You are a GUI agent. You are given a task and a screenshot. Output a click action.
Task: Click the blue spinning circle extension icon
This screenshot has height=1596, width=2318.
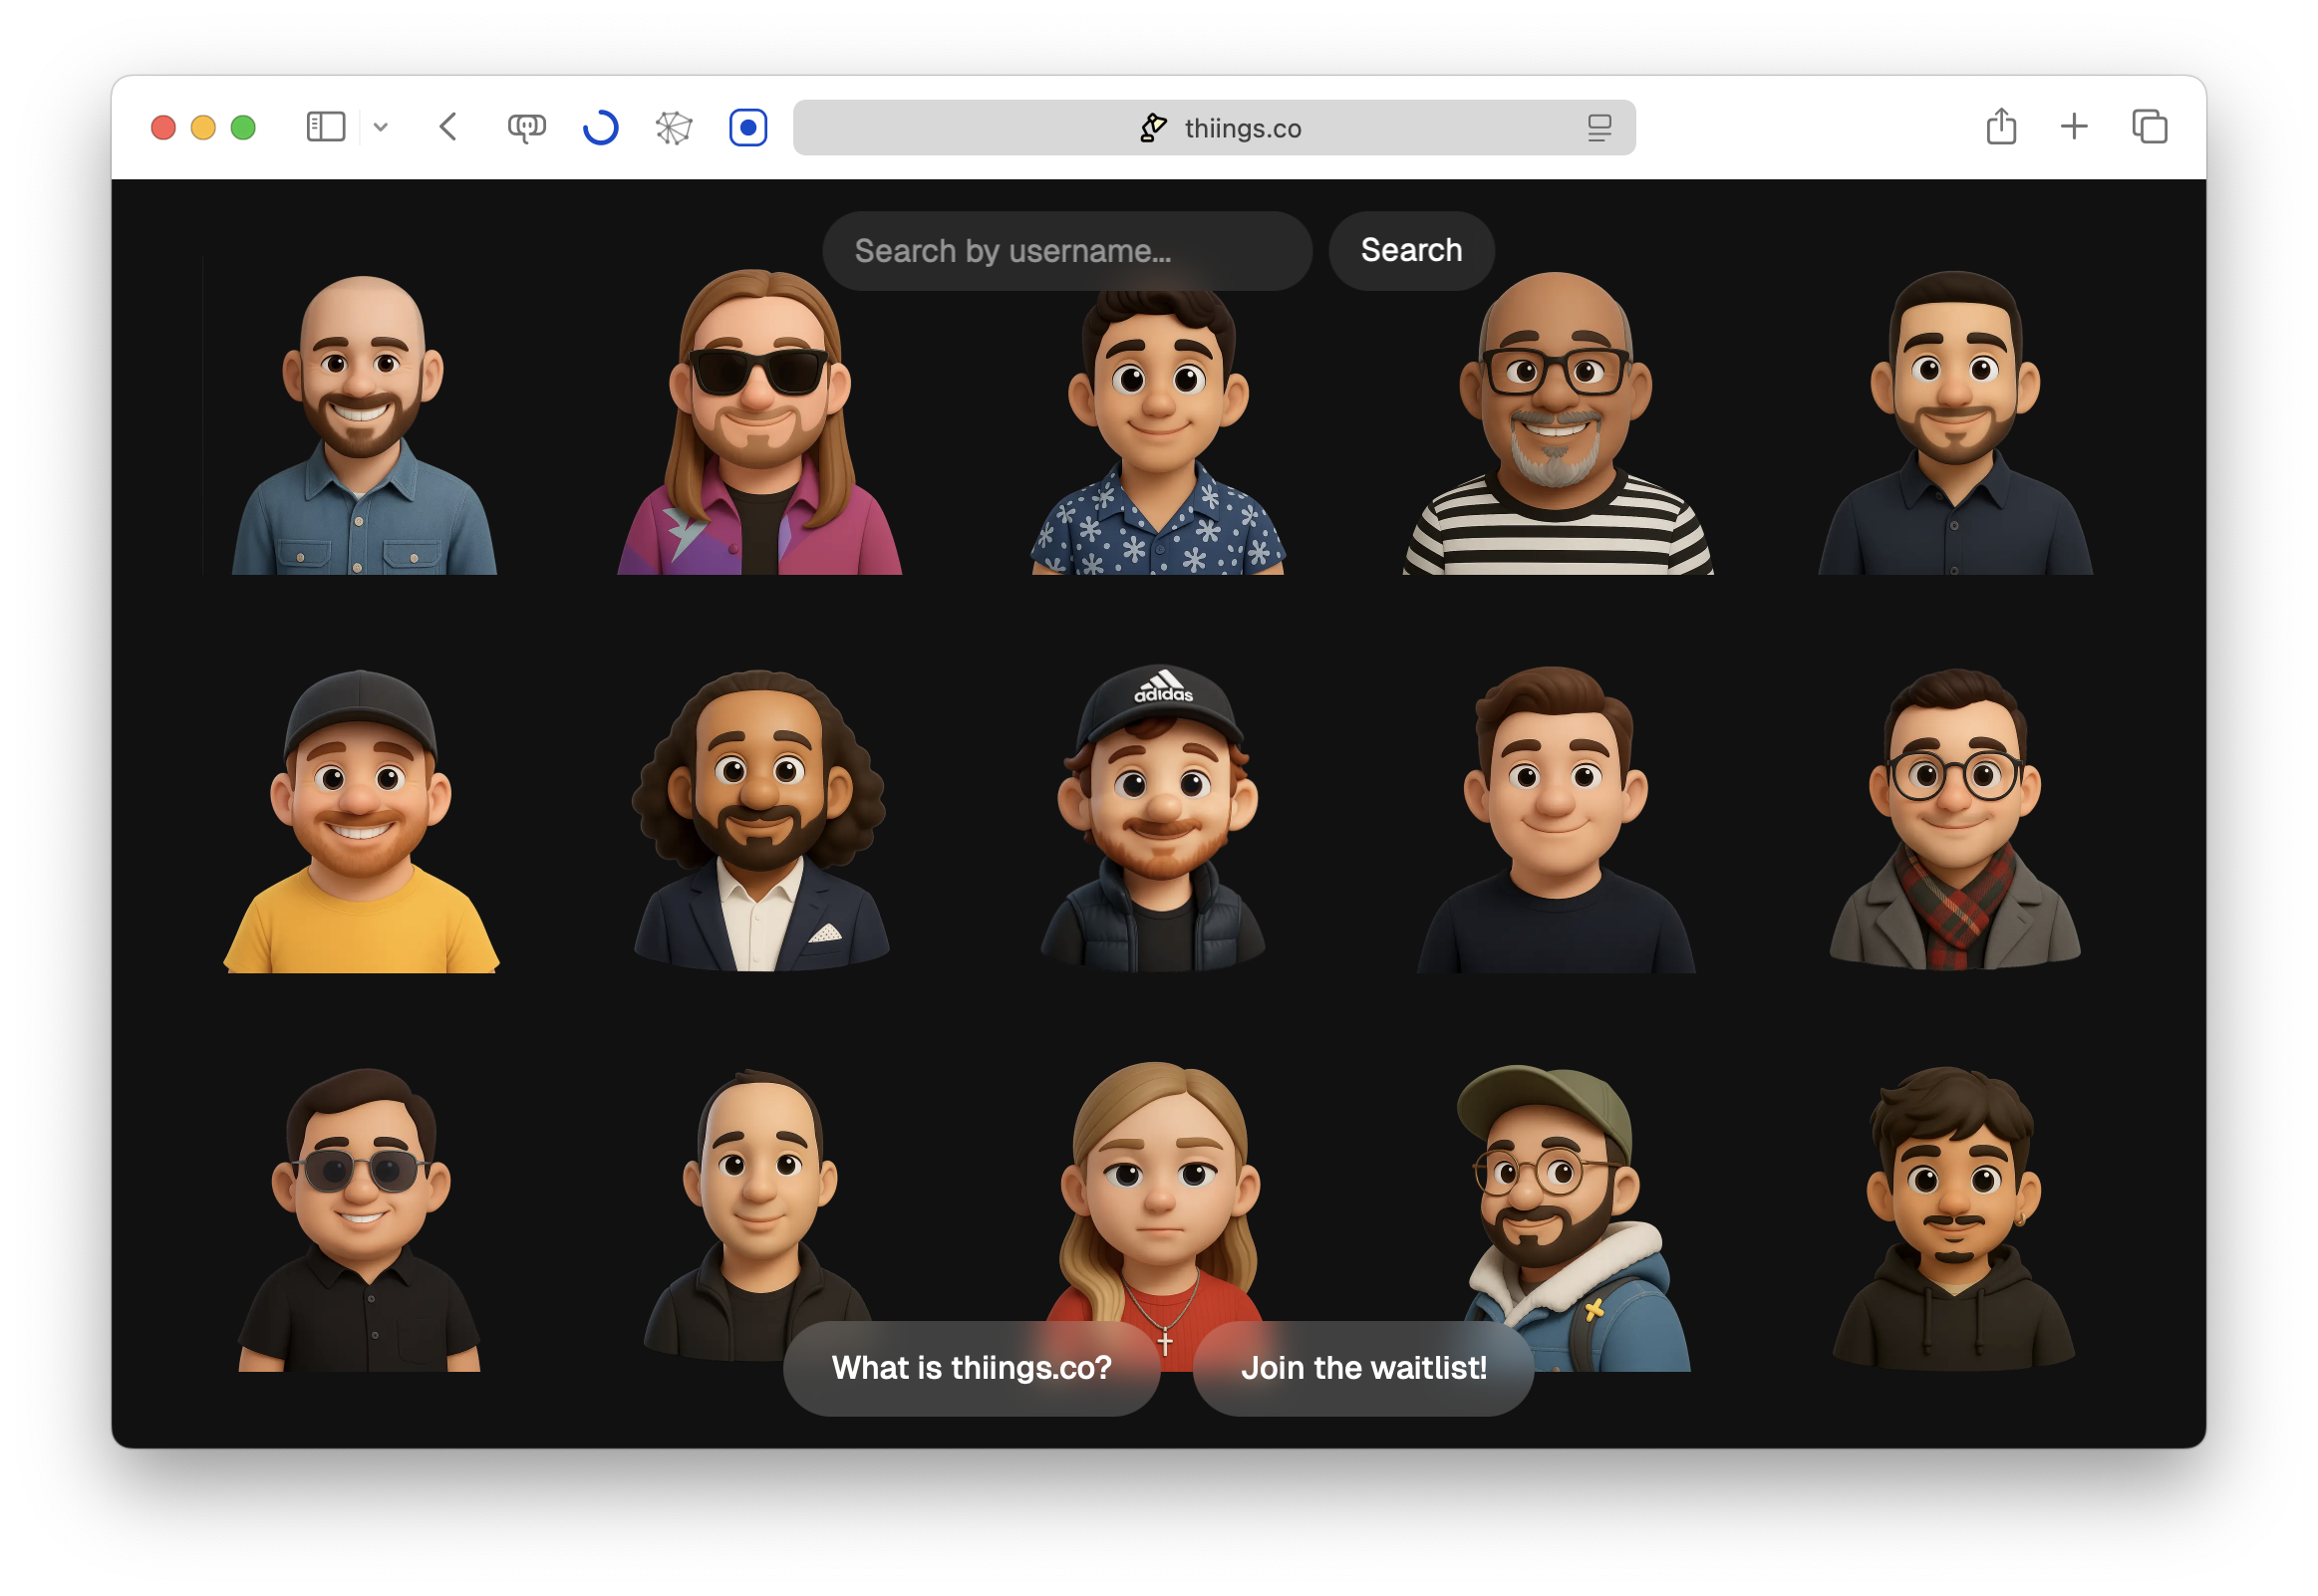pyautogui.click(x=600, y=127)
